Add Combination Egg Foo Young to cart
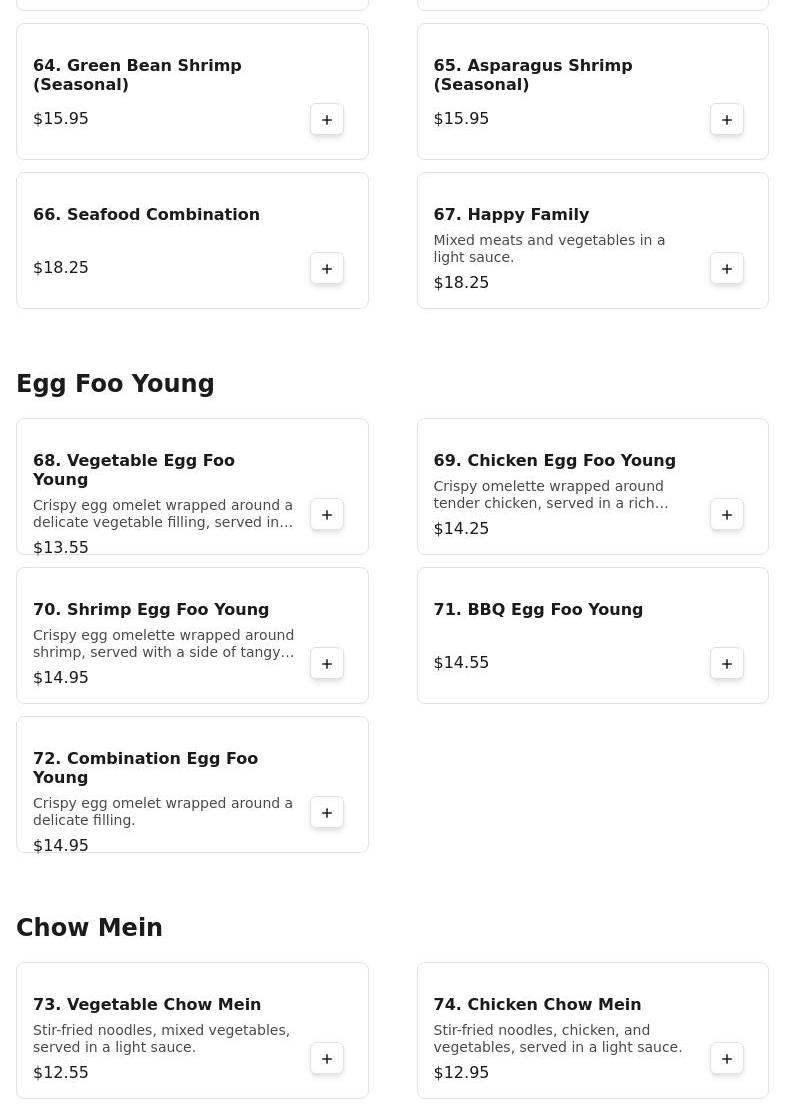Viewport: 785px width, 1105px height. pyautogui.click(x=327, y=813)
